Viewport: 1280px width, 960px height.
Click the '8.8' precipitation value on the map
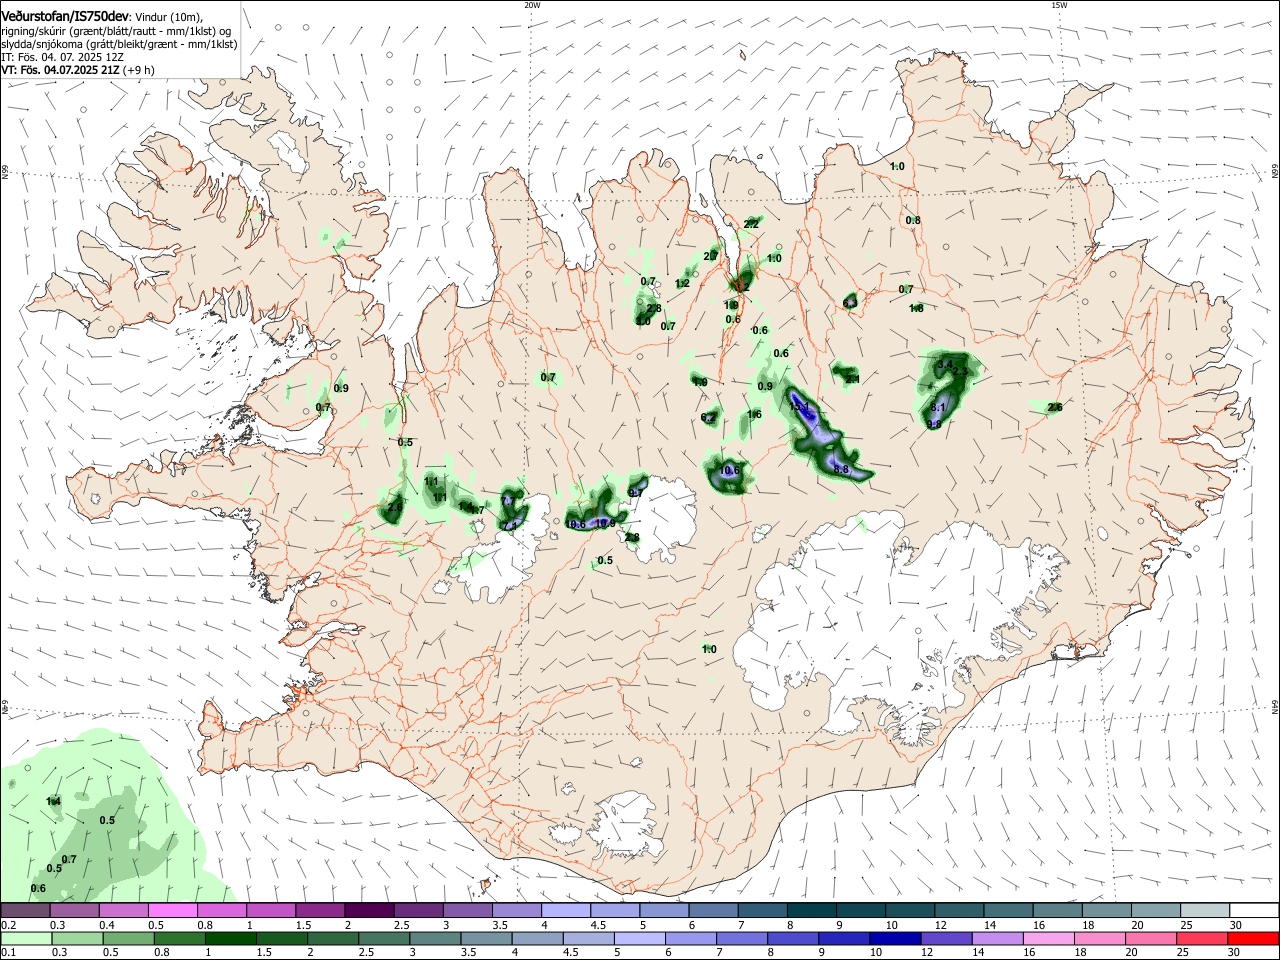pos(841,469)
